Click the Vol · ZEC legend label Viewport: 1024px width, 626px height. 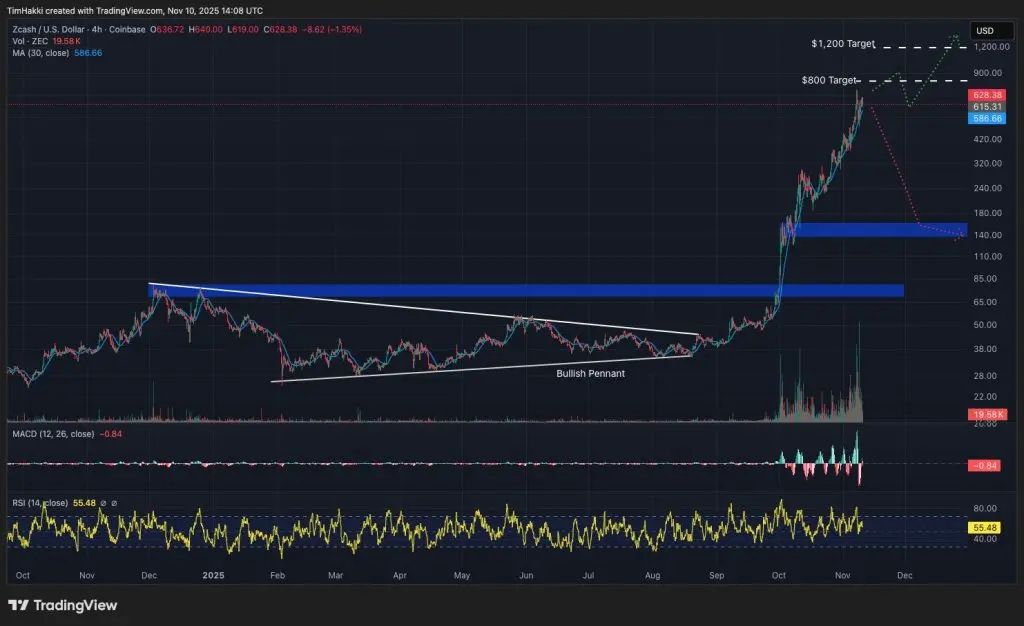pos(28,42)
